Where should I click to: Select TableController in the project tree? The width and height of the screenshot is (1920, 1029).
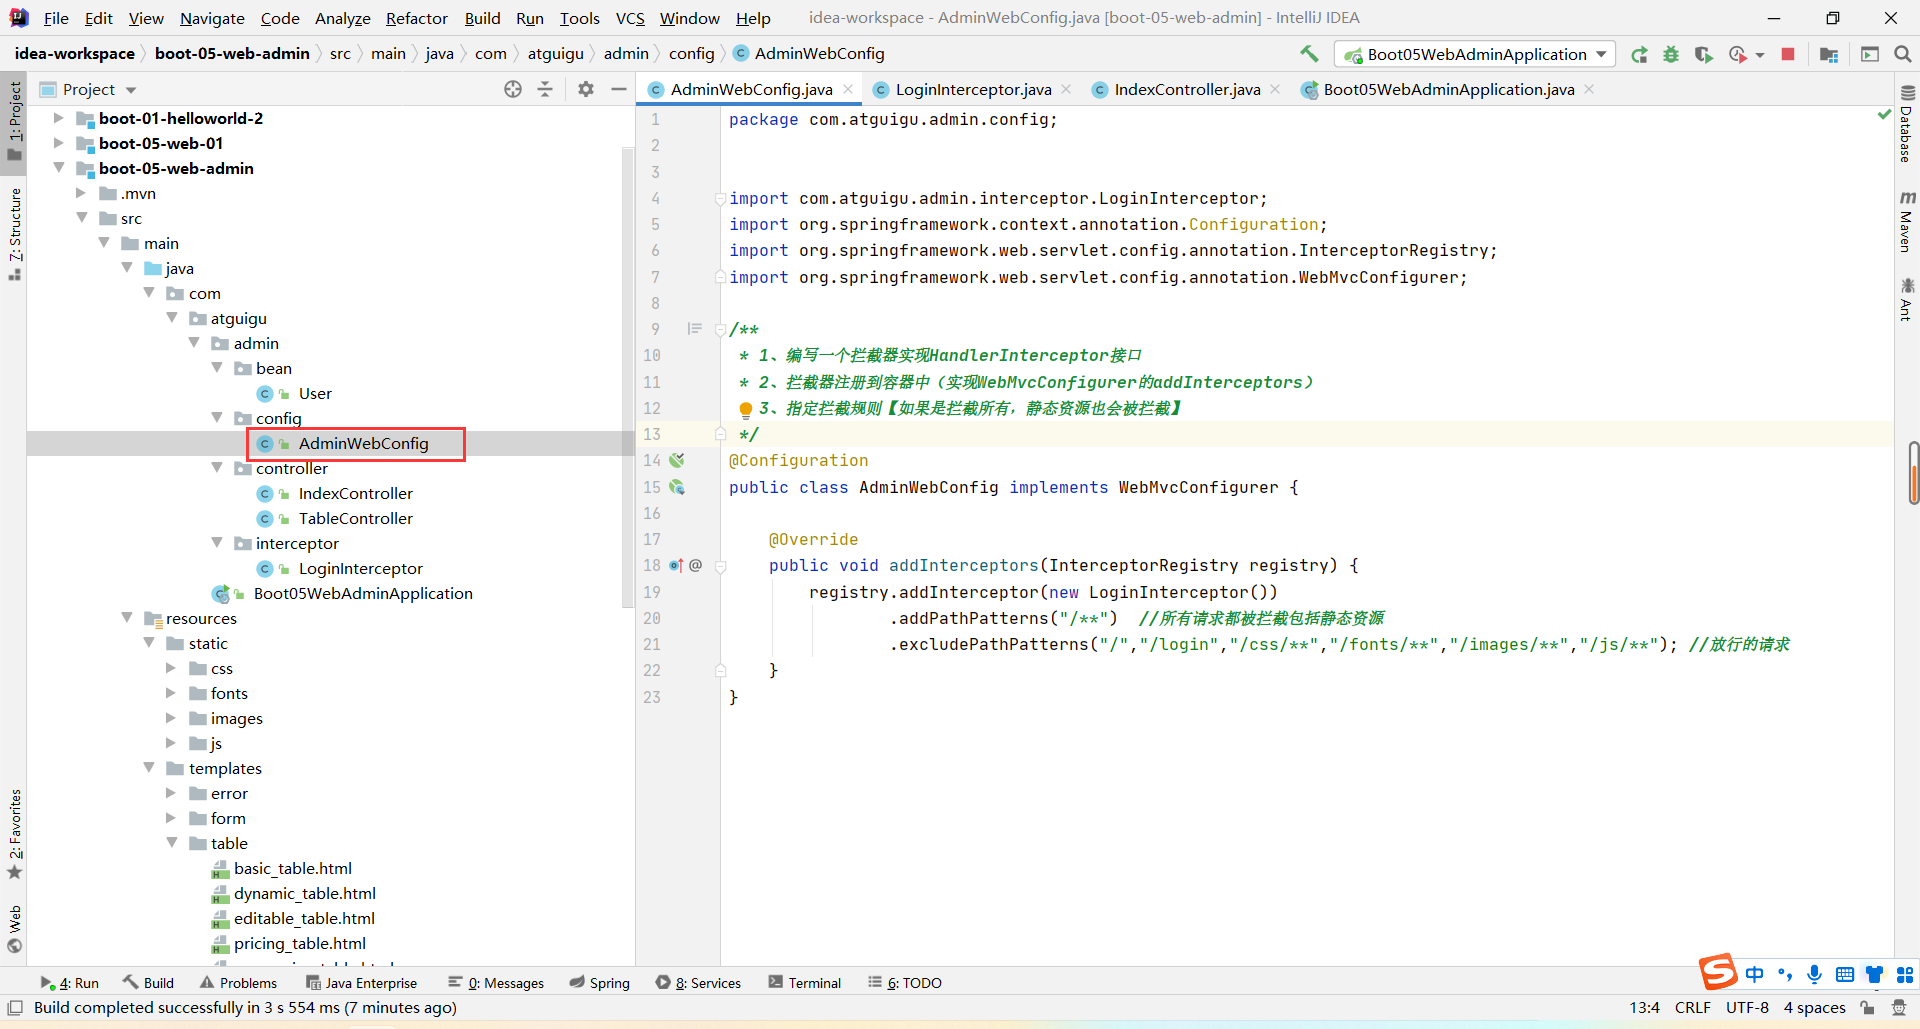coord(355,518)
